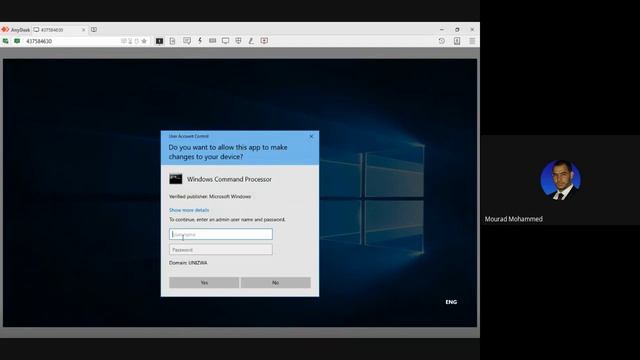
Task: Click the Show more details link
Action: point(189,210)
